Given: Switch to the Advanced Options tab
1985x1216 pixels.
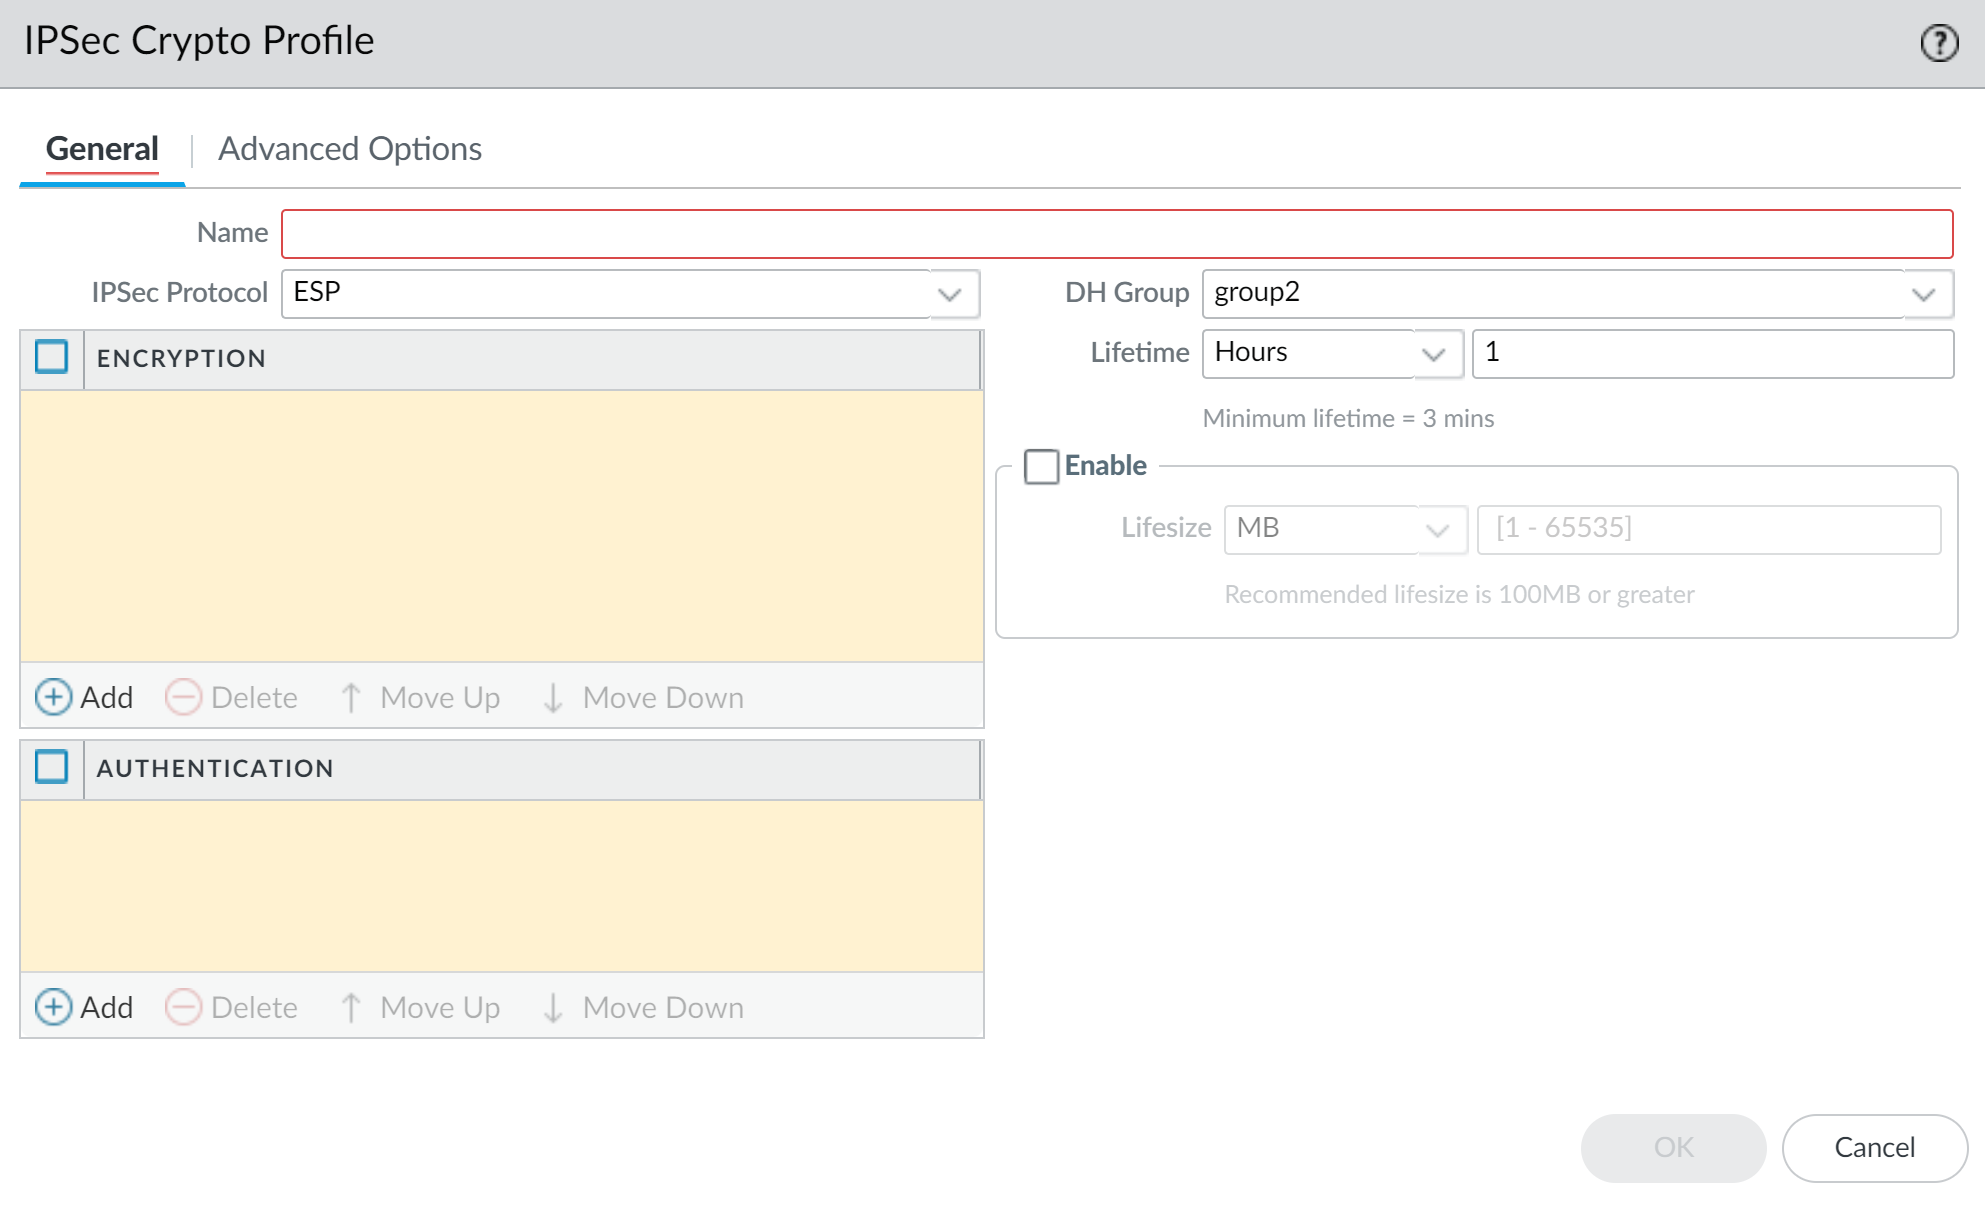Looking at the screenshot, I should click(x=350, y=149).
